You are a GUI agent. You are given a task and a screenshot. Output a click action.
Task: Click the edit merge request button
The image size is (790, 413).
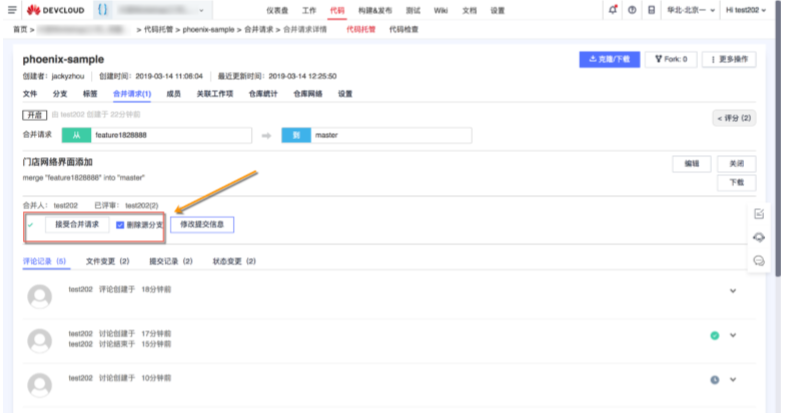(692, 164)
